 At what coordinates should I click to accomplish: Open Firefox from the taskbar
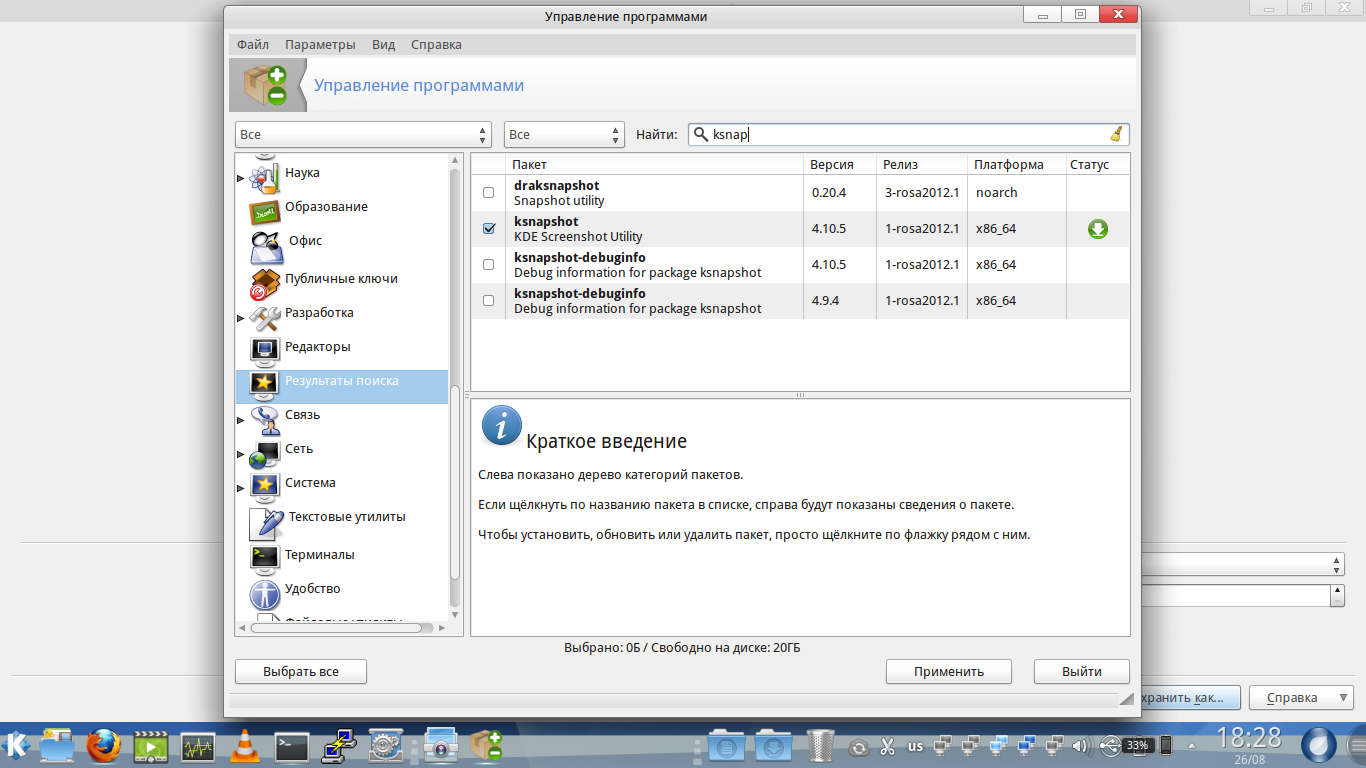point(103,746)
